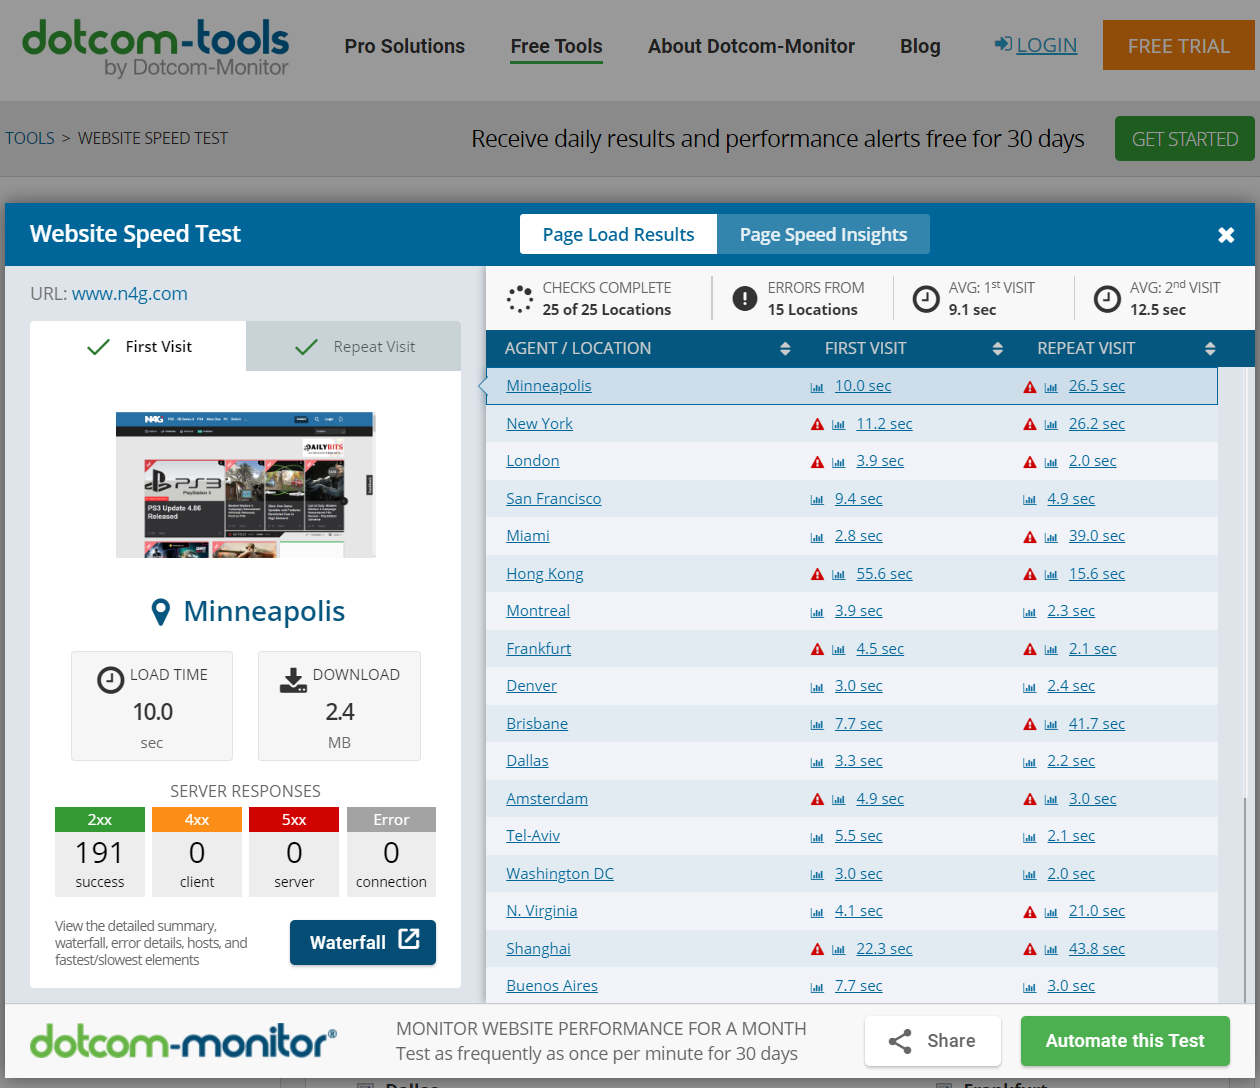Click the download size icon

point(293,680)
